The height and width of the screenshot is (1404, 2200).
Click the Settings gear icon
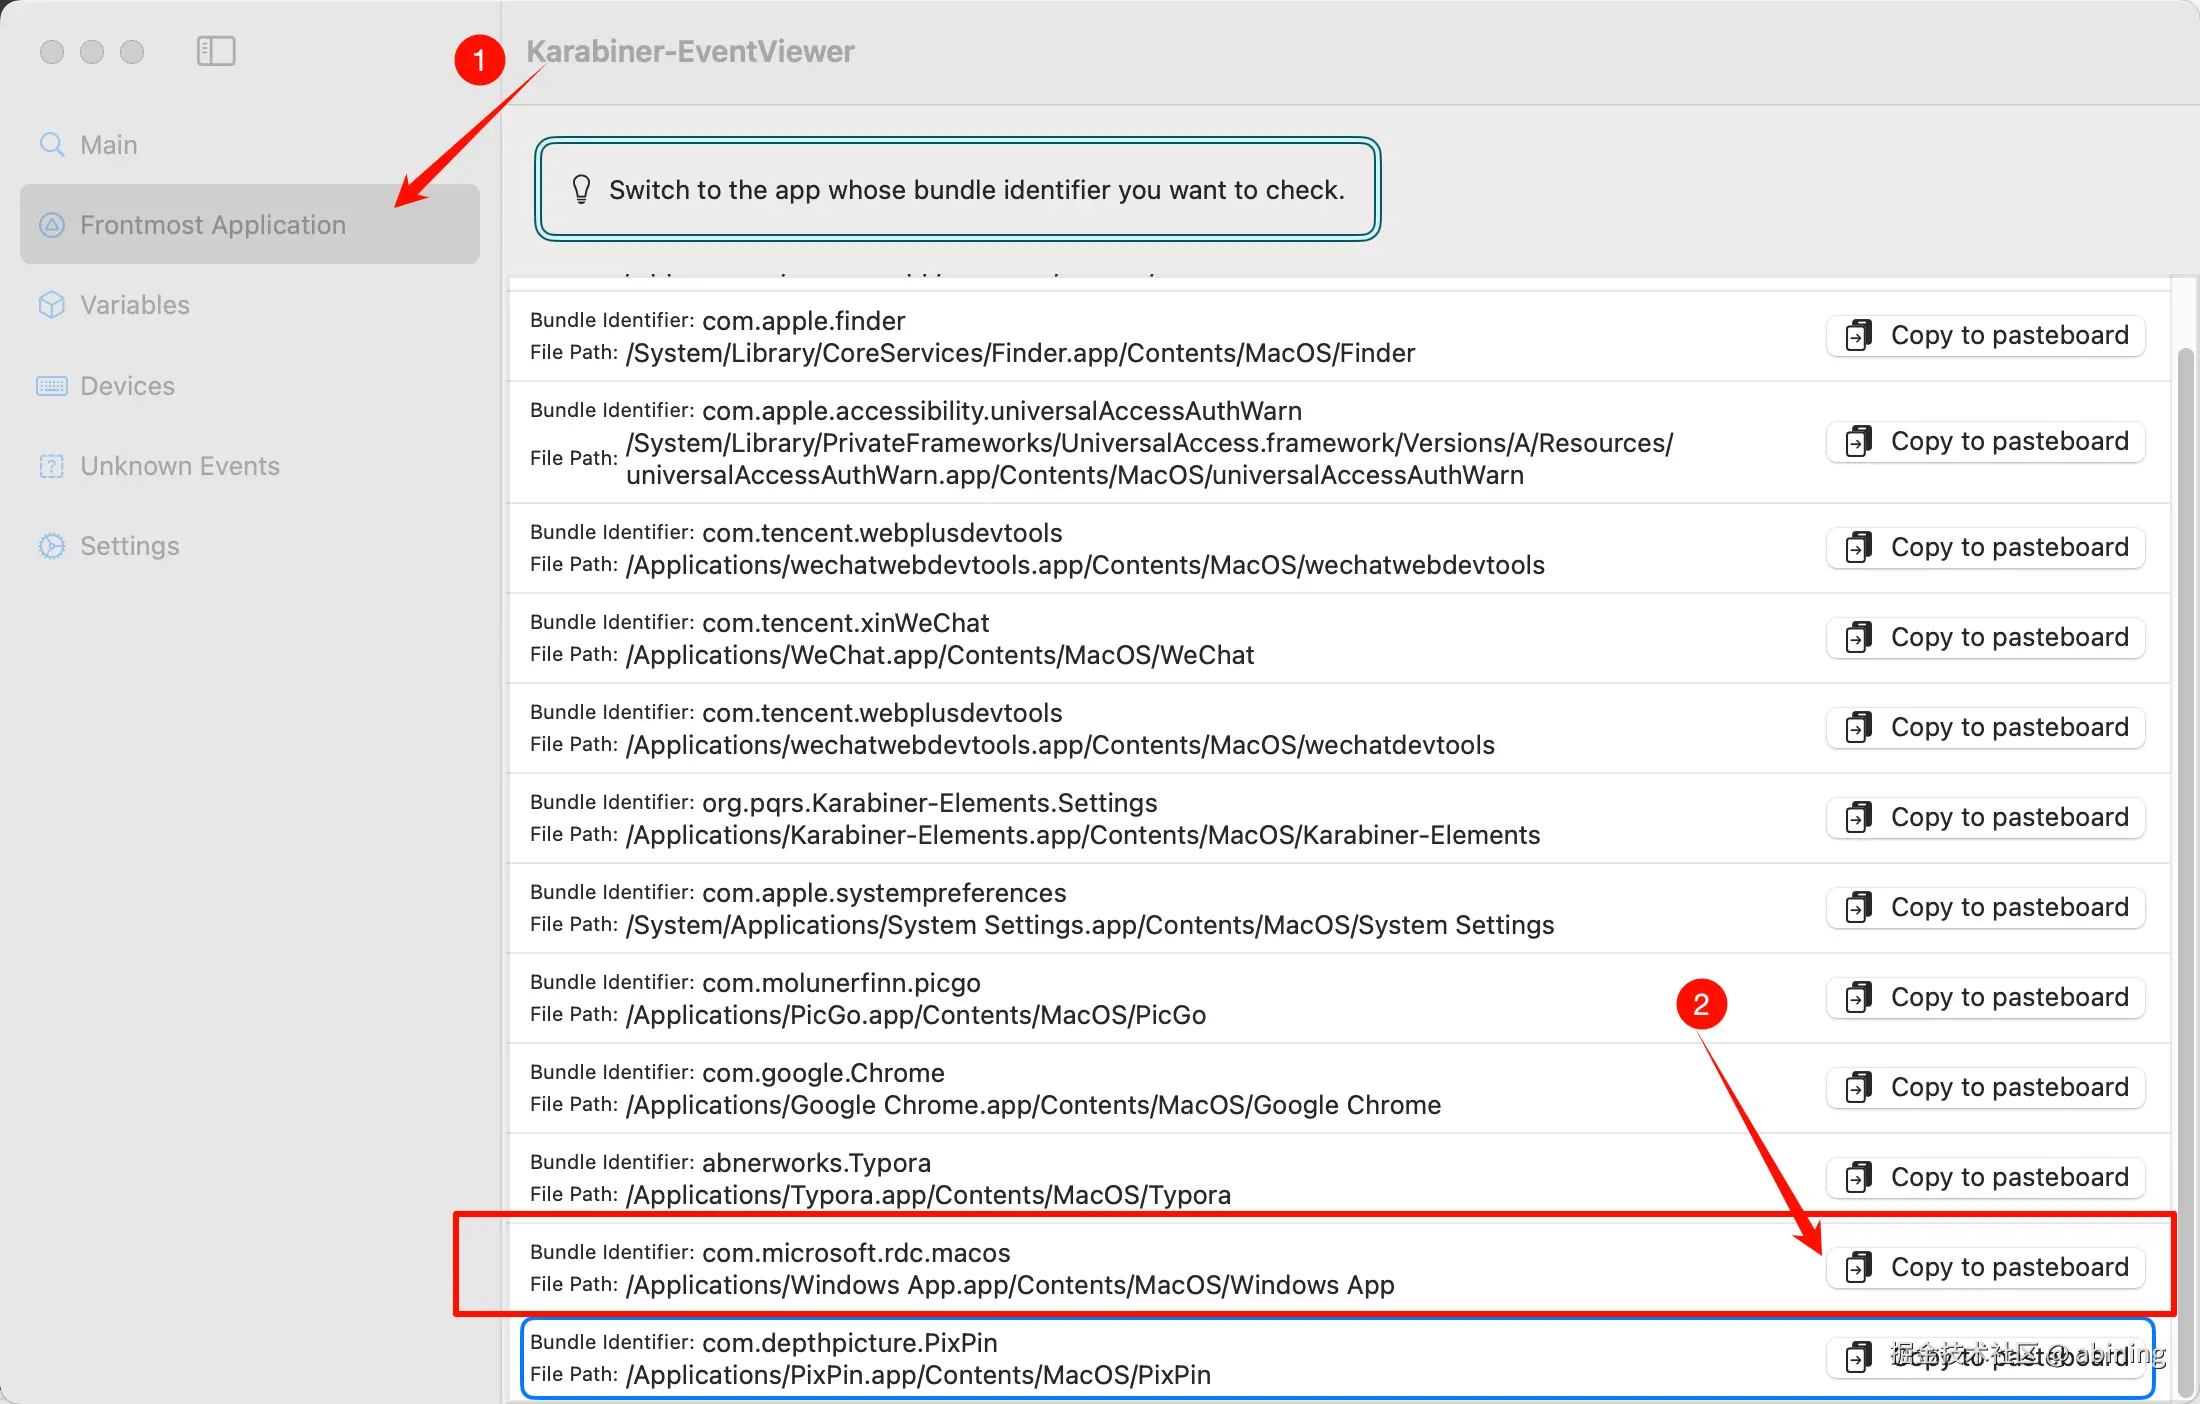point(51,546)
